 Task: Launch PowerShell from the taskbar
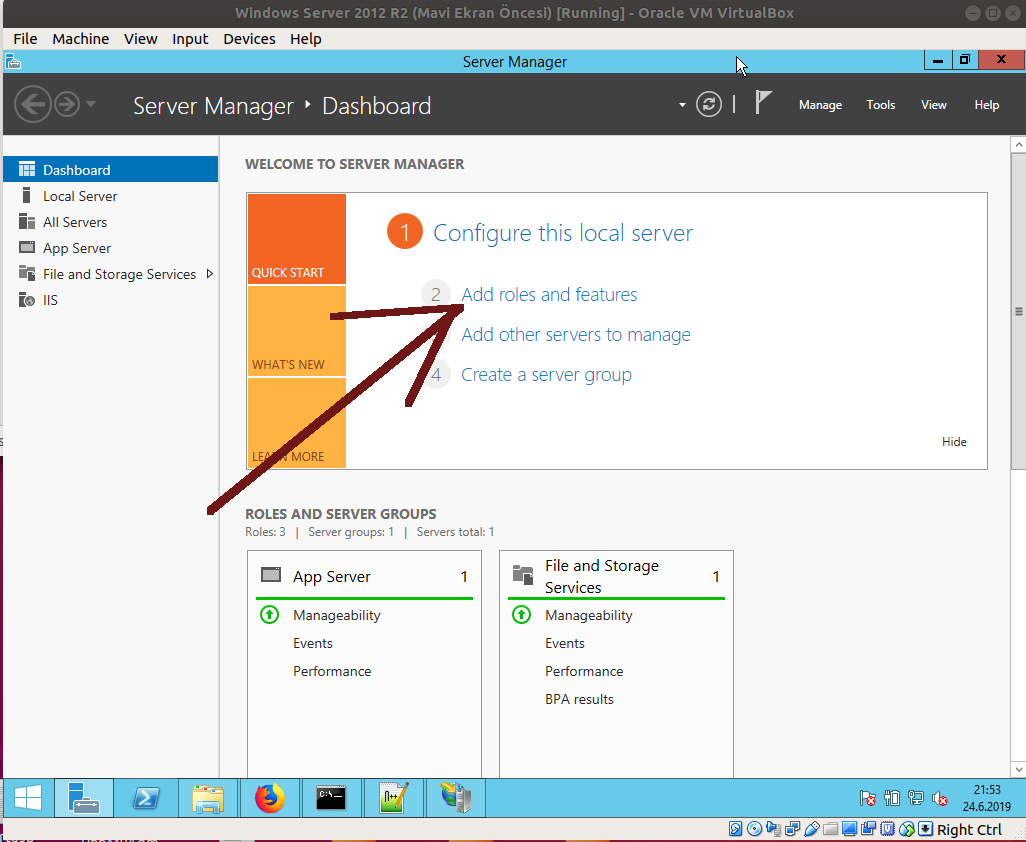146,798
